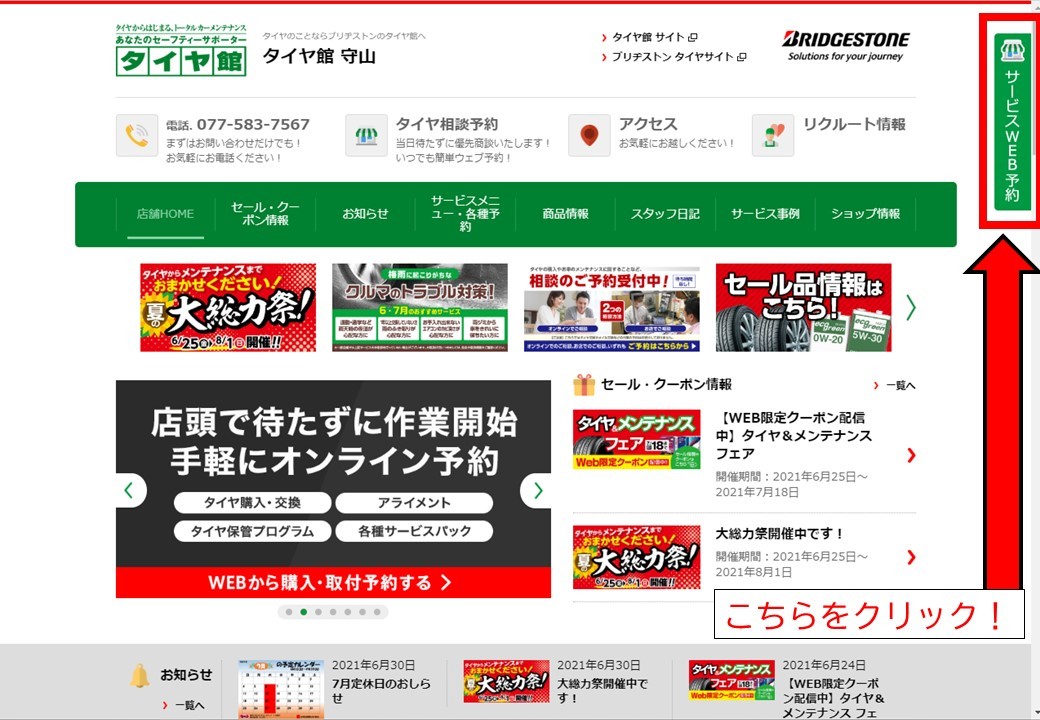Select the first carousel pagination dot

tap(289, 612)
